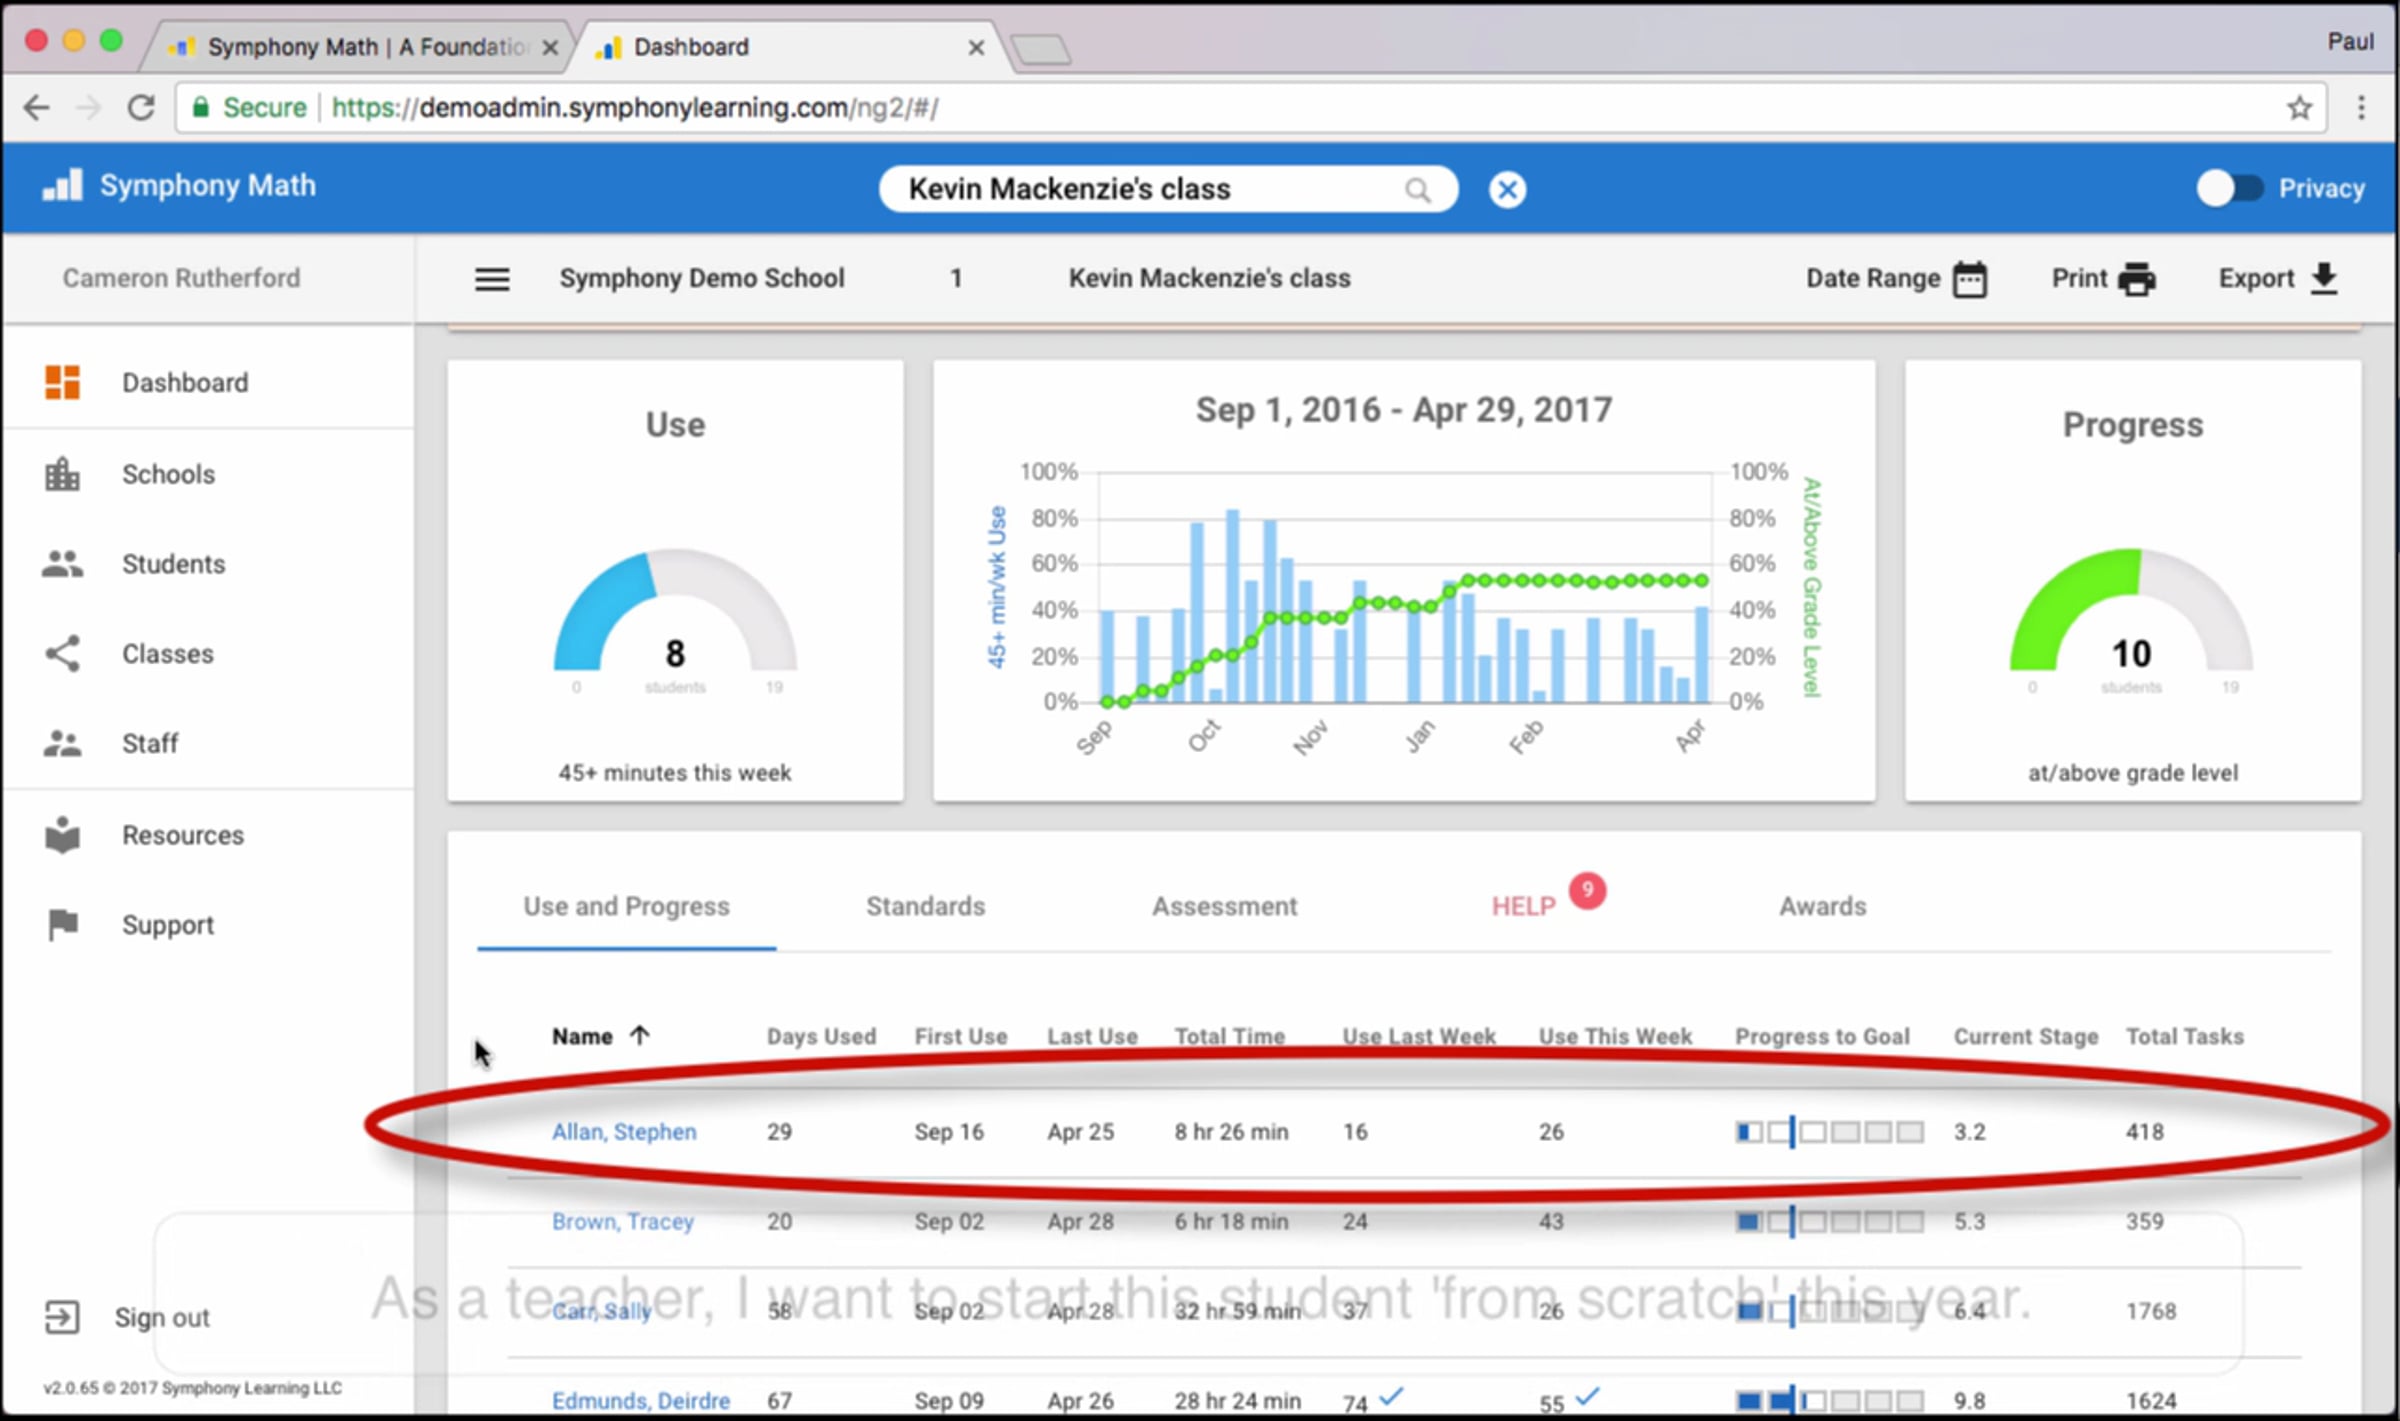
Task: Toggle the Privacy switch
Action: 2229,188
